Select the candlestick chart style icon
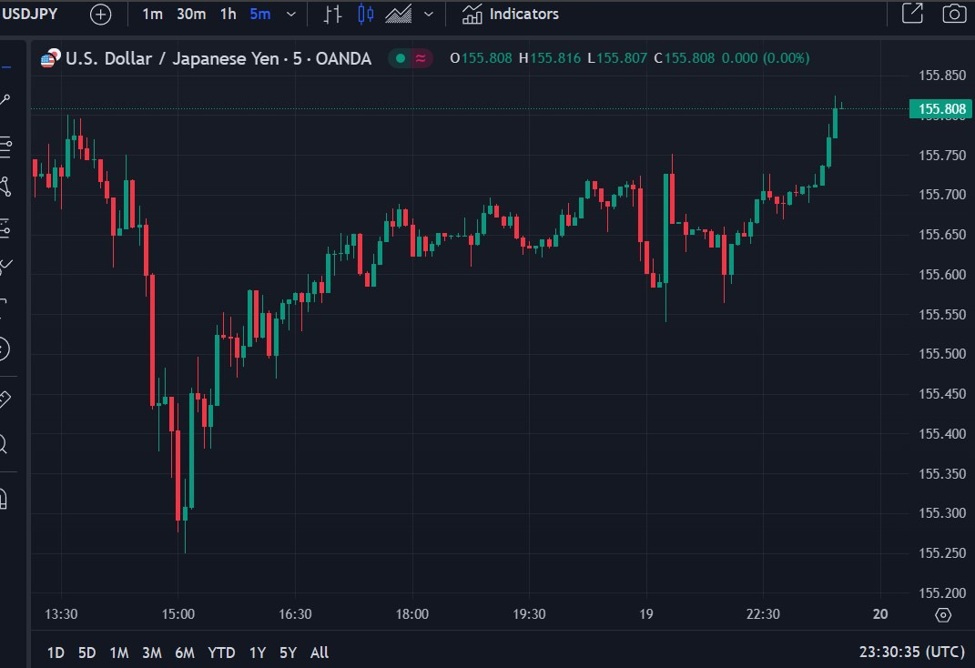This screenshot has height=668, width=975. click(366, 14)
